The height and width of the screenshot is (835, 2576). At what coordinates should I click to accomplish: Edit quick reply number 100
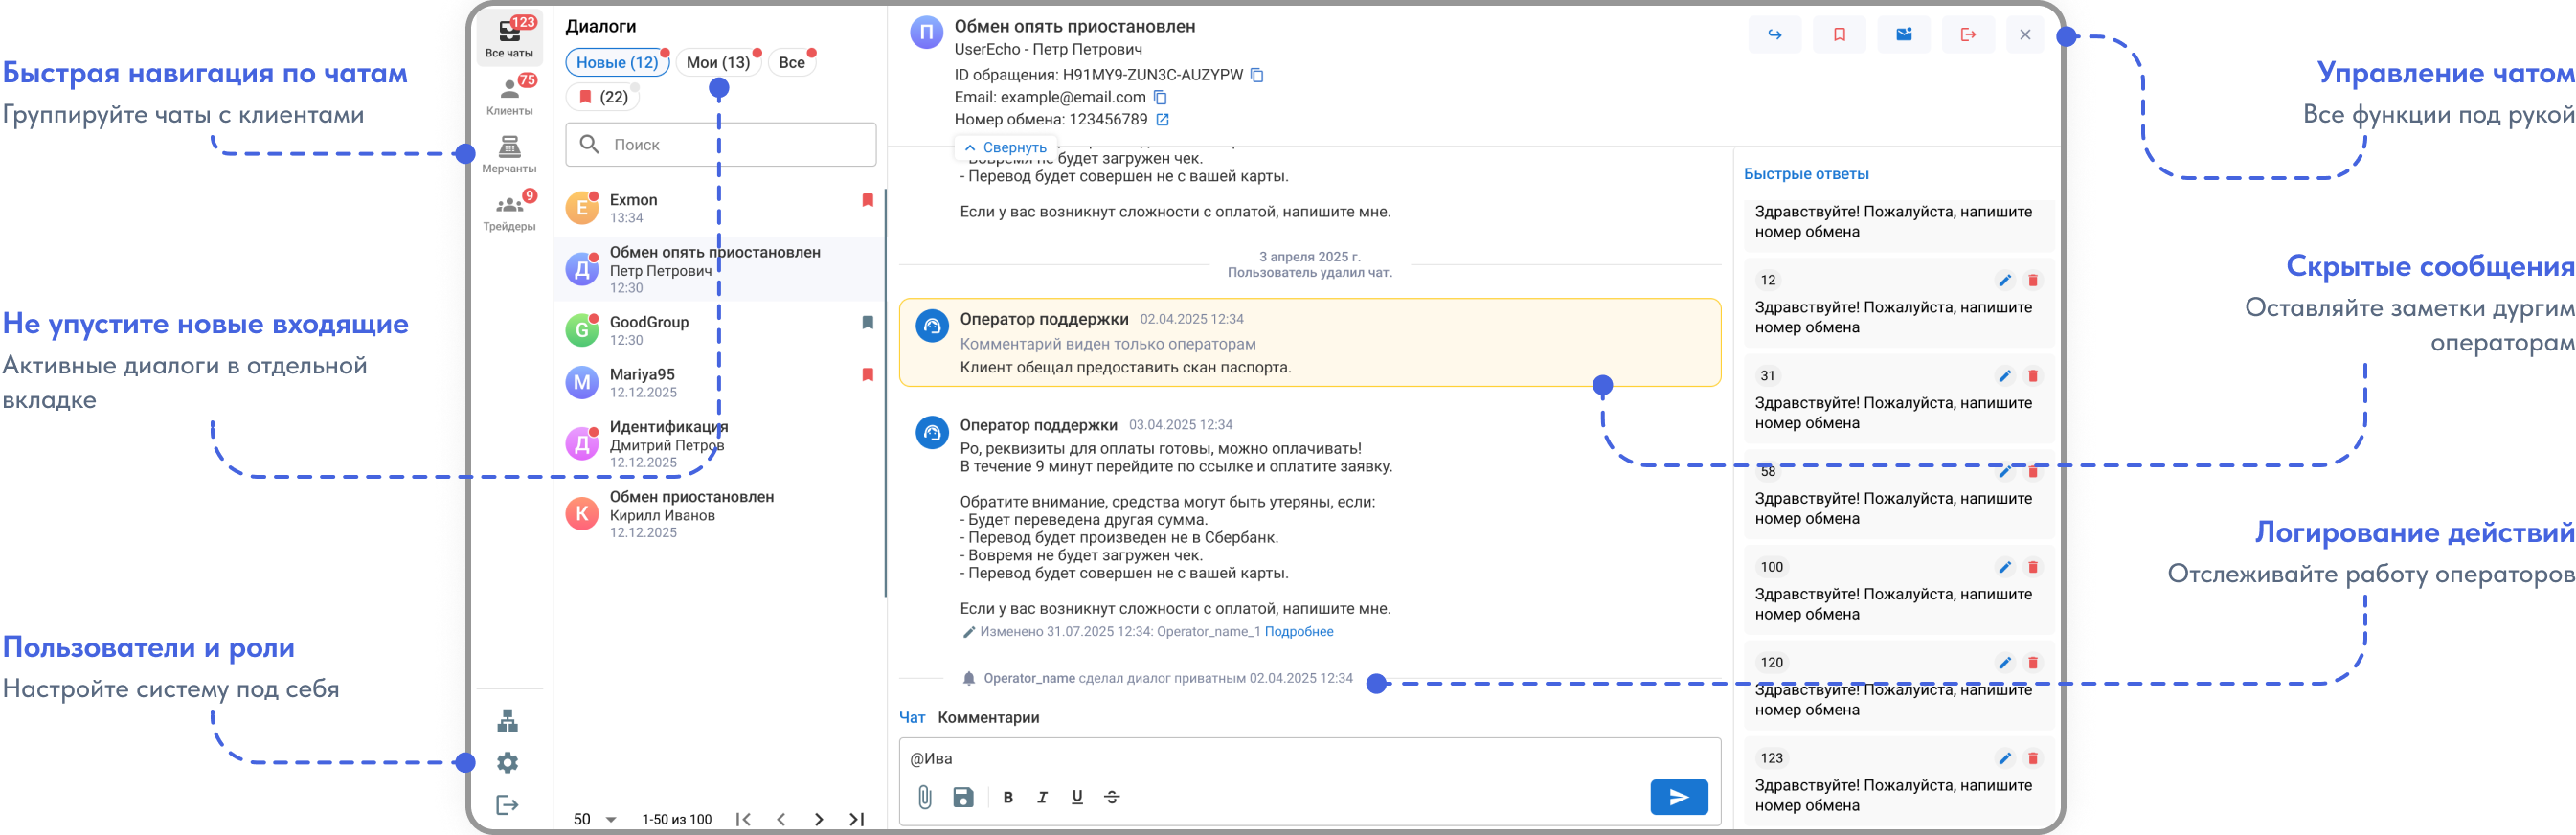(2004, 567)
